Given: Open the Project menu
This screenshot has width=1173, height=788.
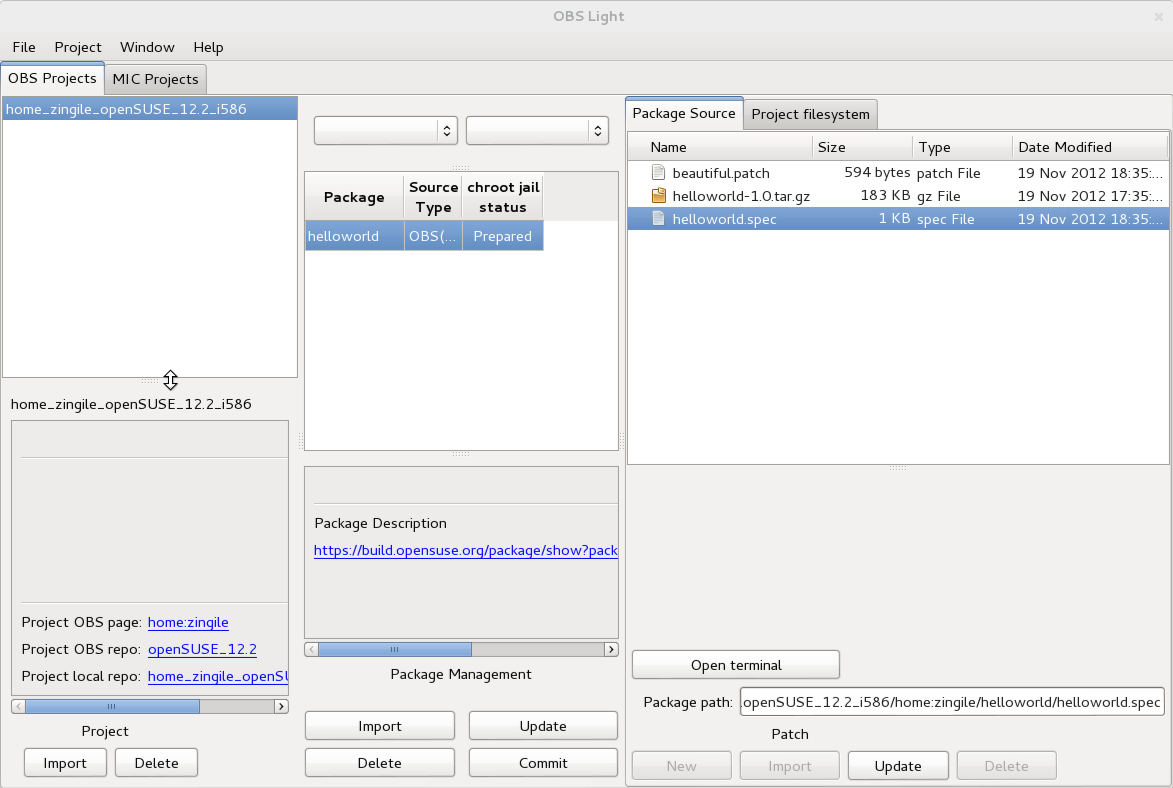Looking at the screenshot, I should 78,47.
